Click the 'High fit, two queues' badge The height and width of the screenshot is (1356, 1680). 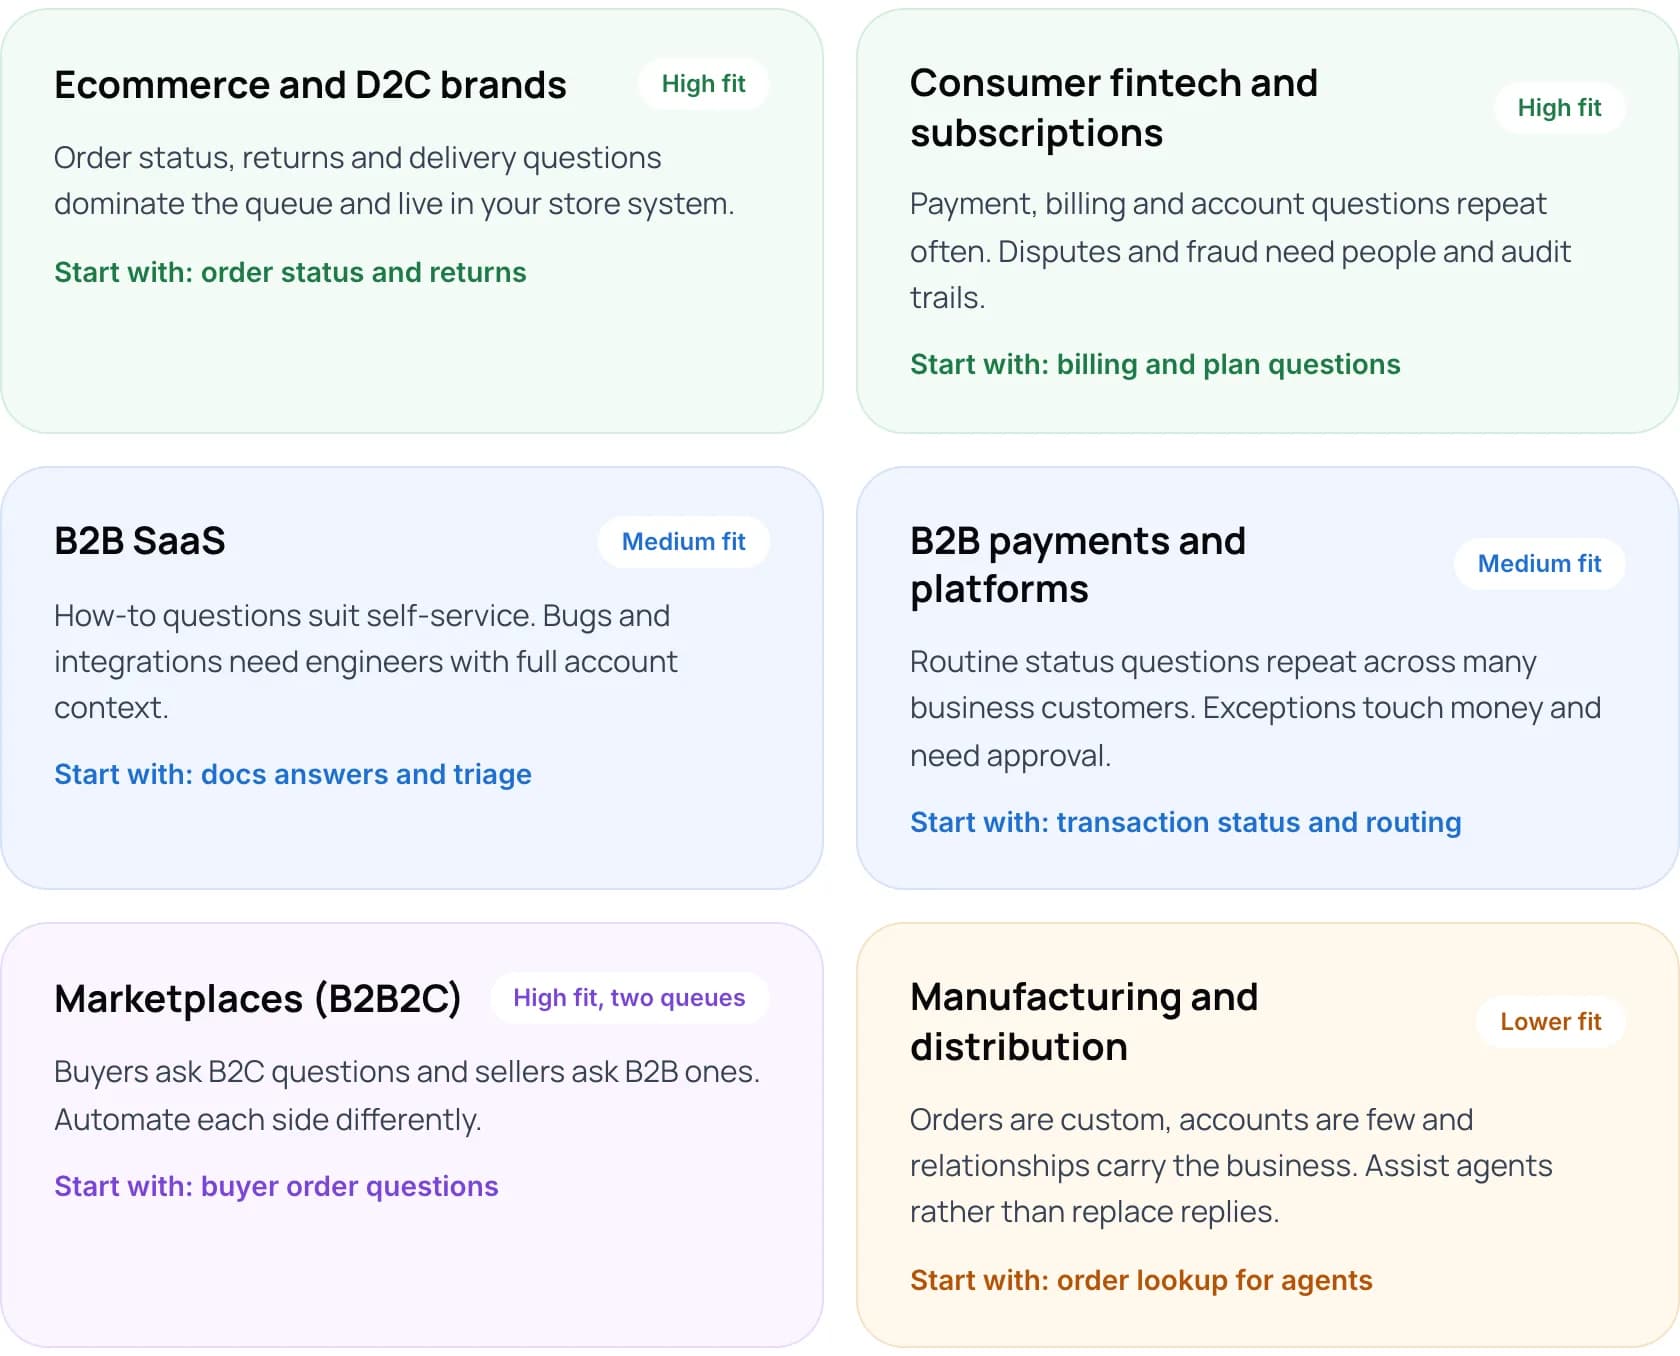coord(629,998)
